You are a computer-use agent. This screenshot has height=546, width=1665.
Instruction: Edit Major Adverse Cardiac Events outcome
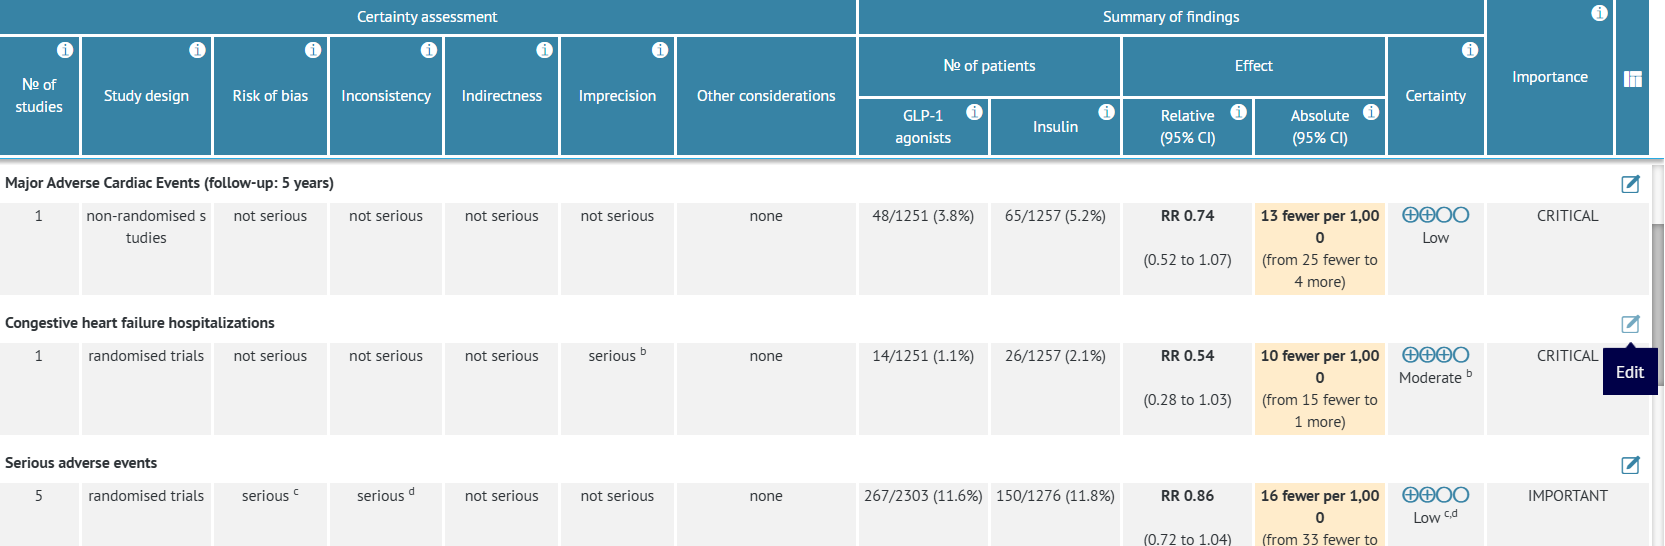click(x=1630, y=183)
